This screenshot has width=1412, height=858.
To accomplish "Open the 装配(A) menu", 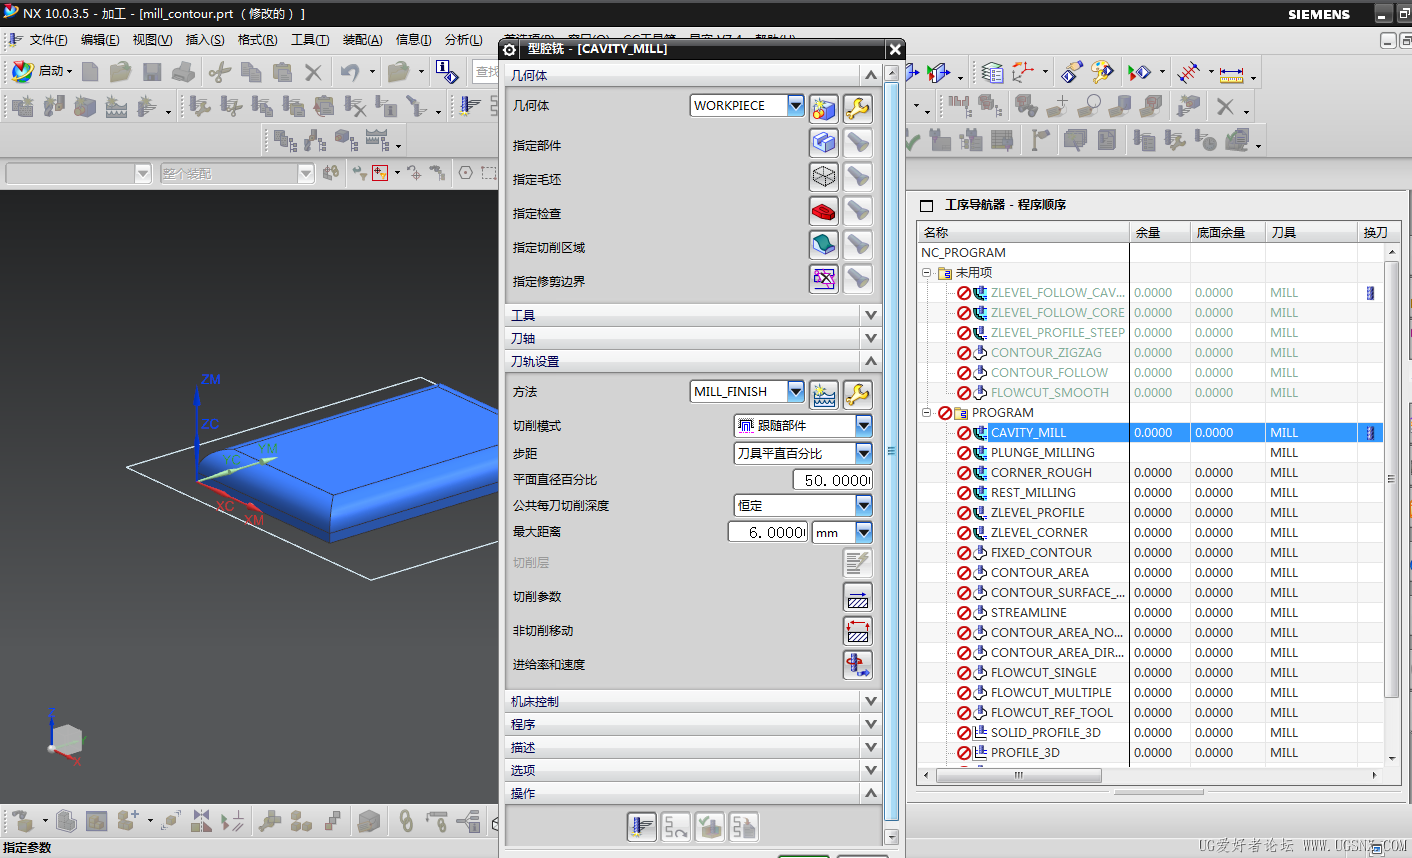I will [362, 40].
